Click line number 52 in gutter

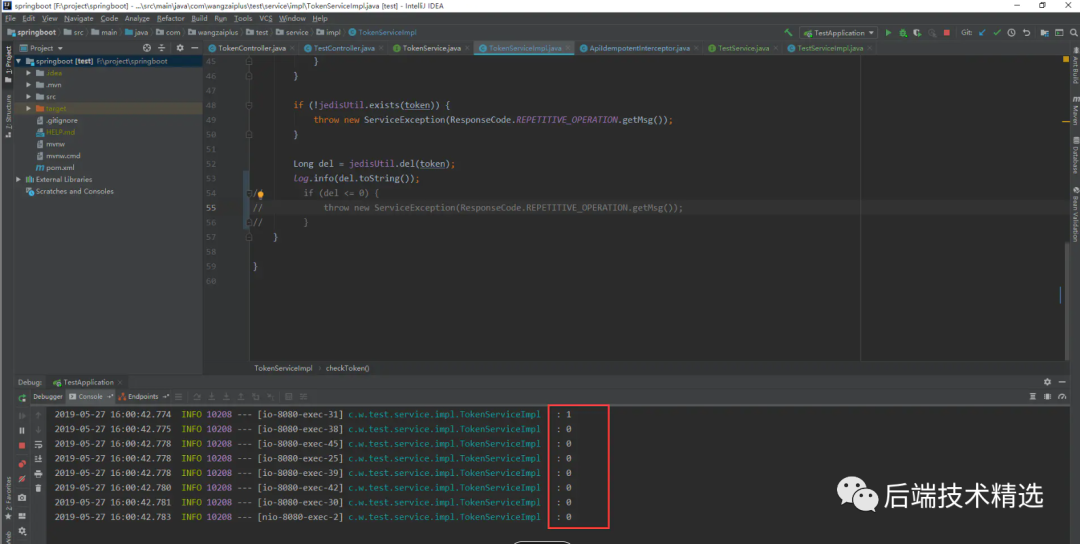click(211, 164)
